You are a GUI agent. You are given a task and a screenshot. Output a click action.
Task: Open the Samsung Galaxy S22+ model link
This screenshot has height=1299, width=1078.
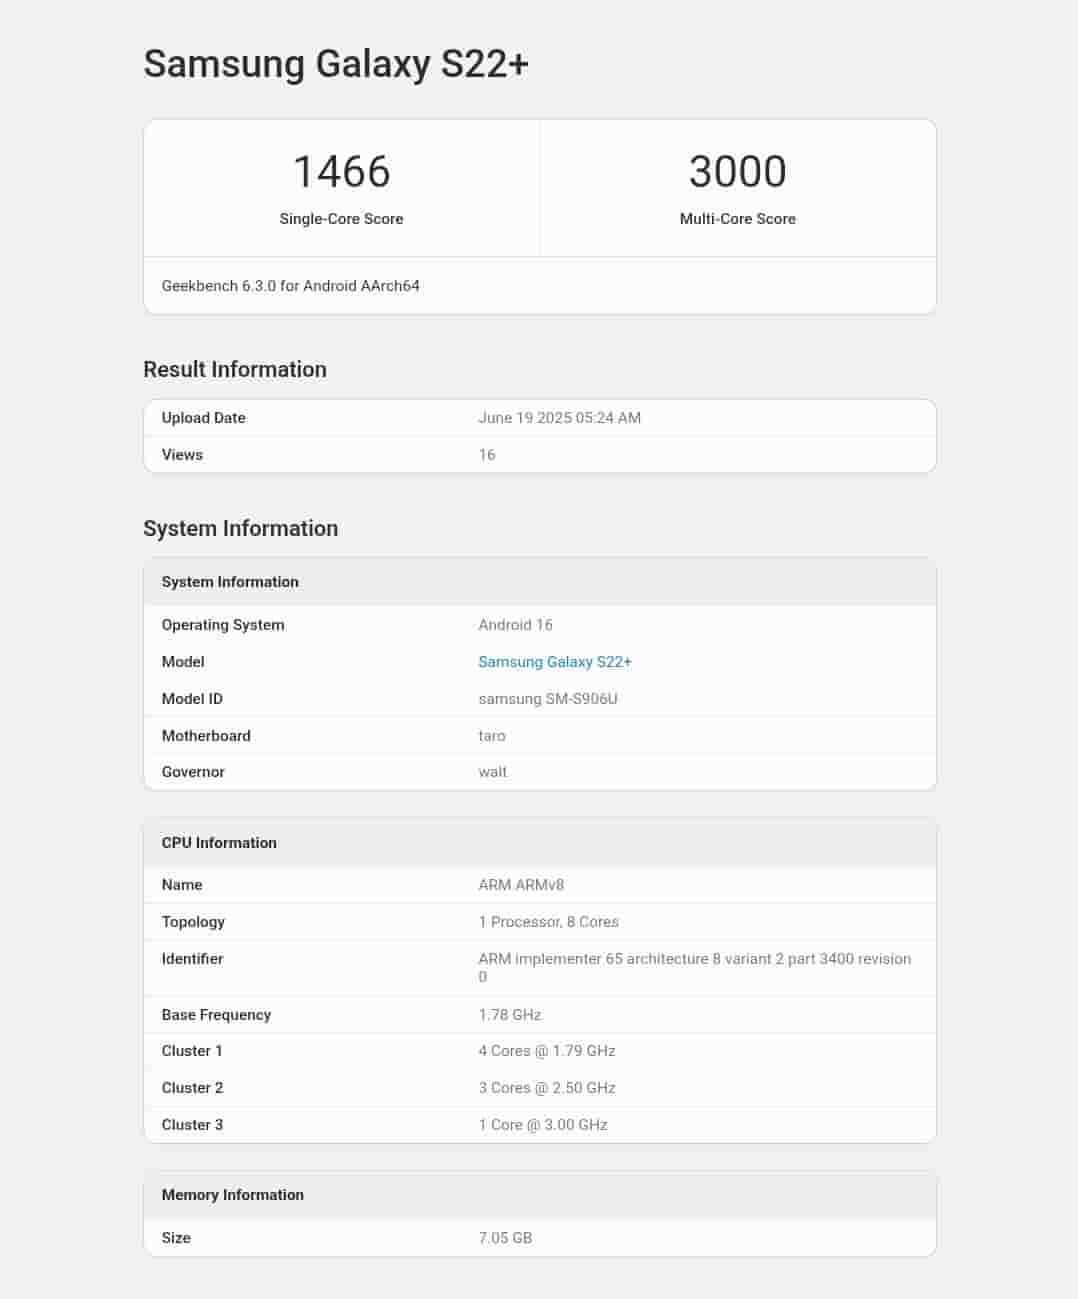coord(554,662)
